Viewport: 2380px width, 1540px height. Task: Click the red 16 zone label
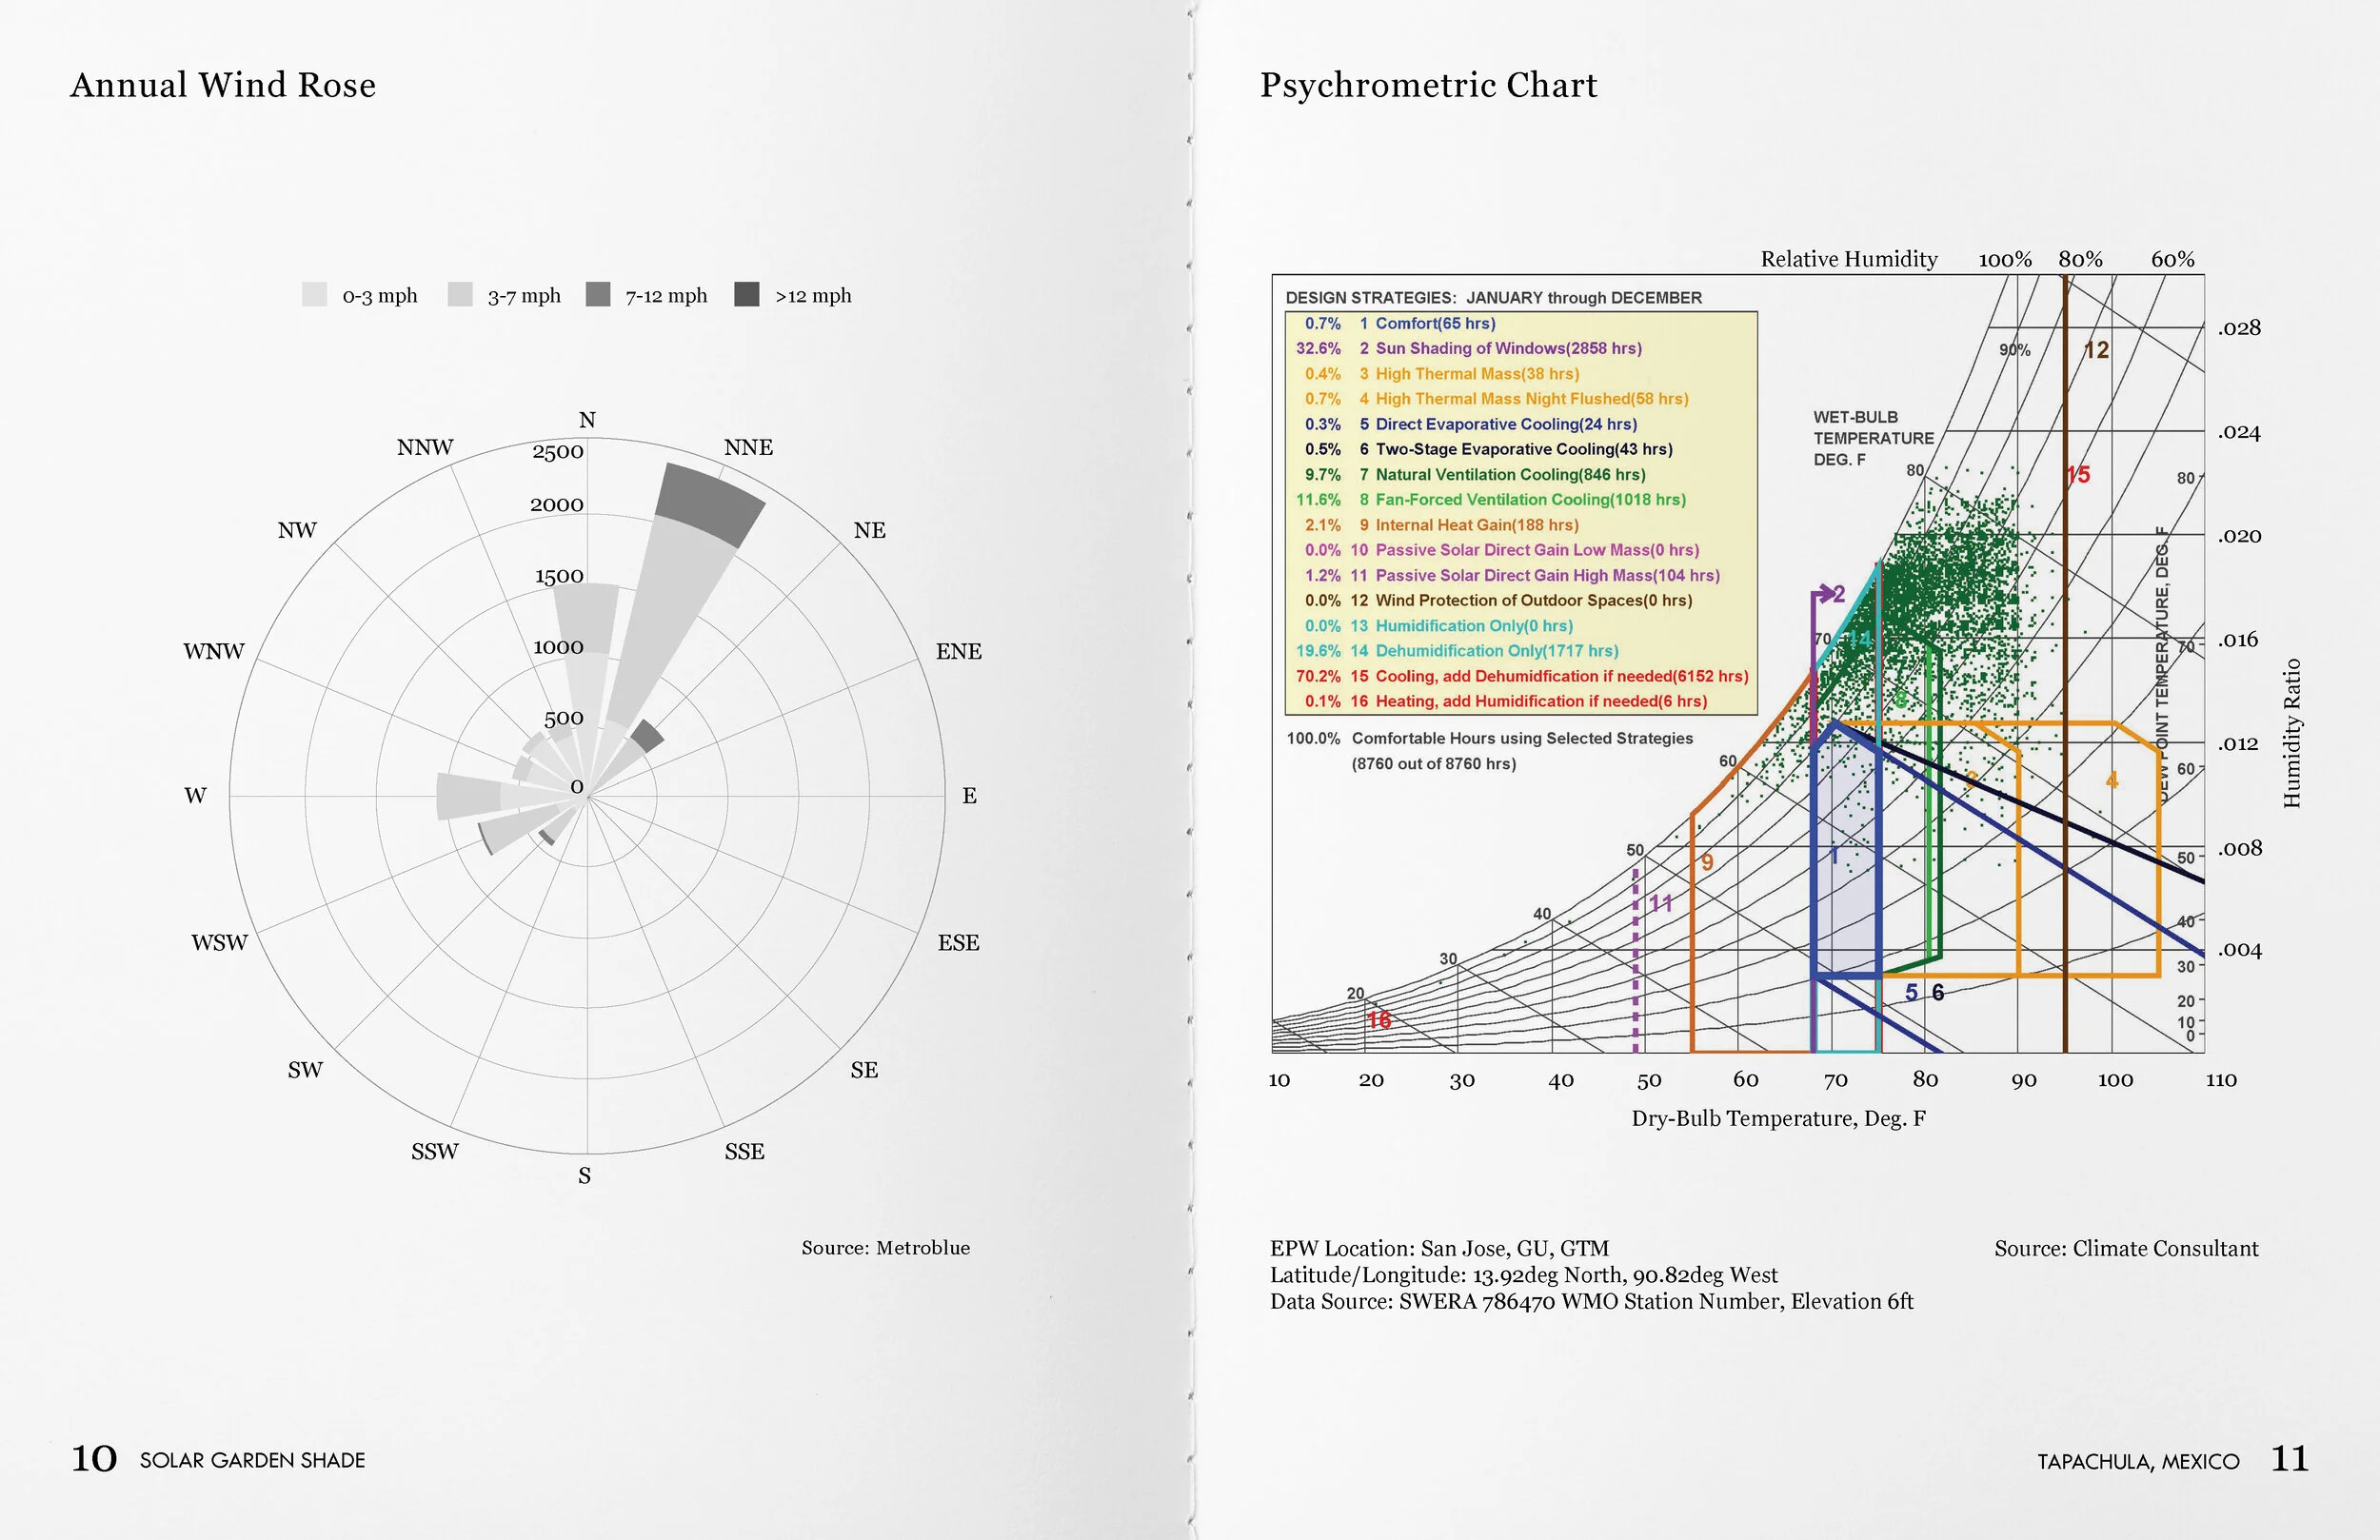pyautogui.click(x=1379, y=1020)
